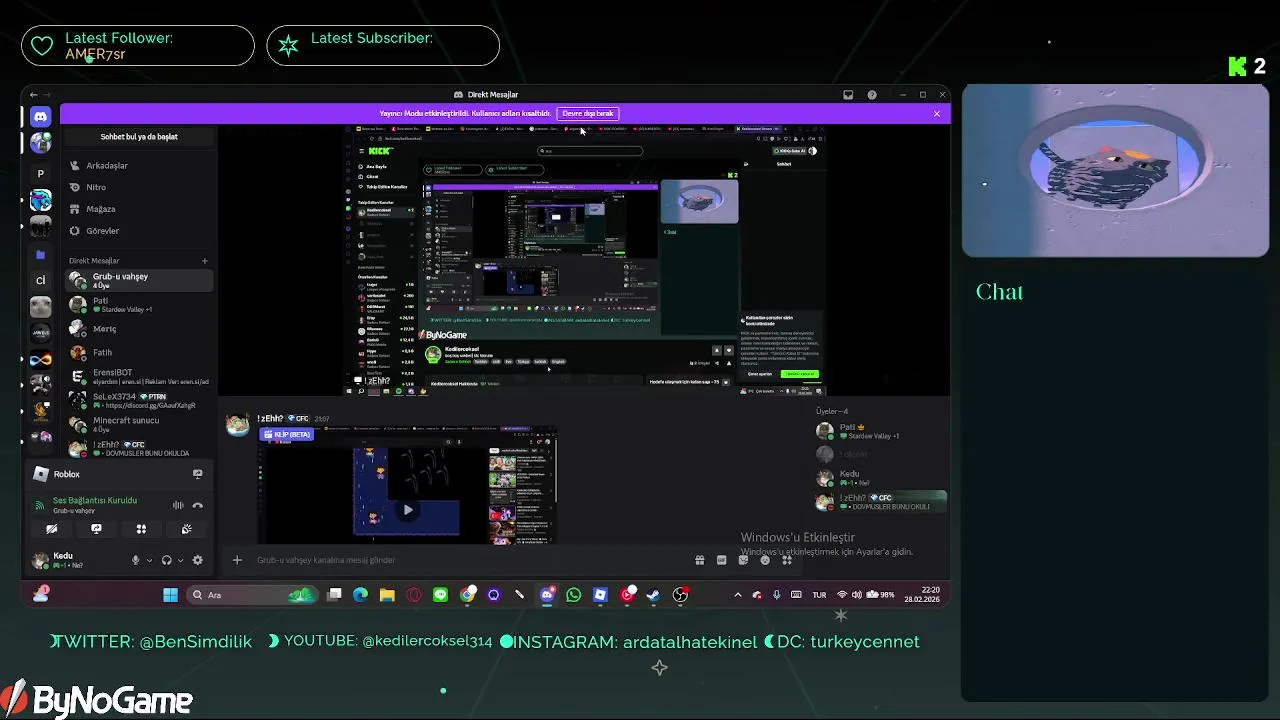
Task: Click the Windows Start button
Action: click(x=170, y=595)
